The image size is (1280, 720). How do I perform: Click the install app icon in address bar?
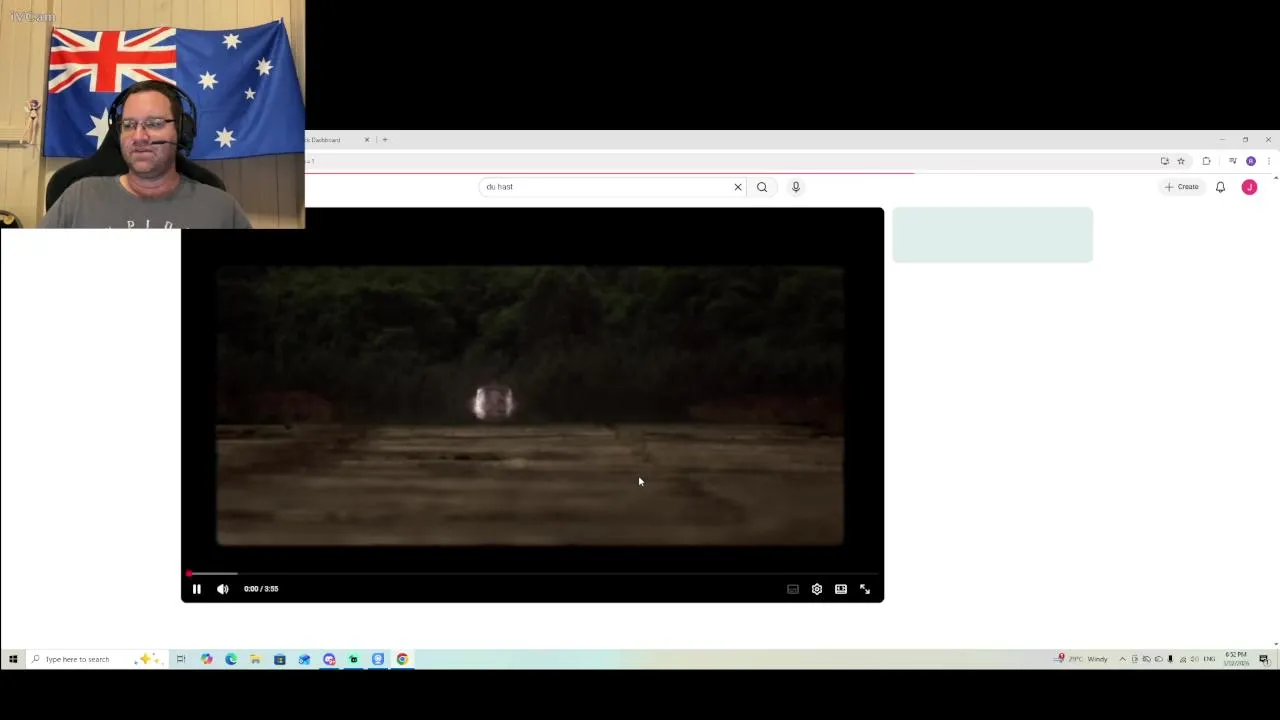(1164, 161)
